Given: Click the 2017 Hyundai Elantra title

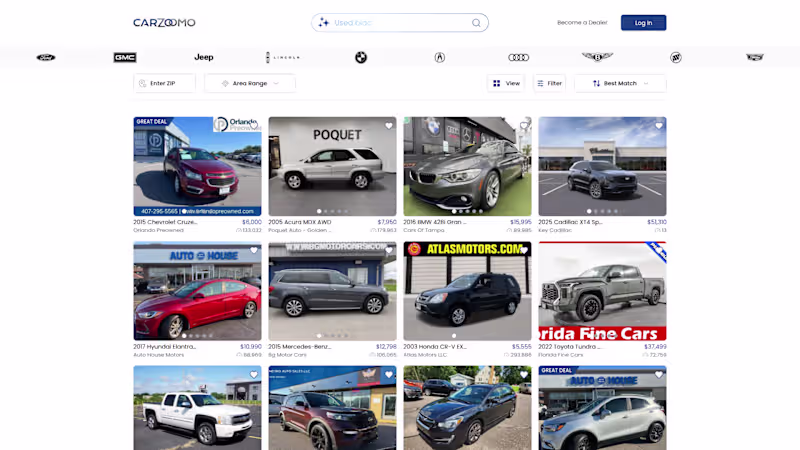Looking at the screenshot, I should pyautogui.click(x=165, y=346).
